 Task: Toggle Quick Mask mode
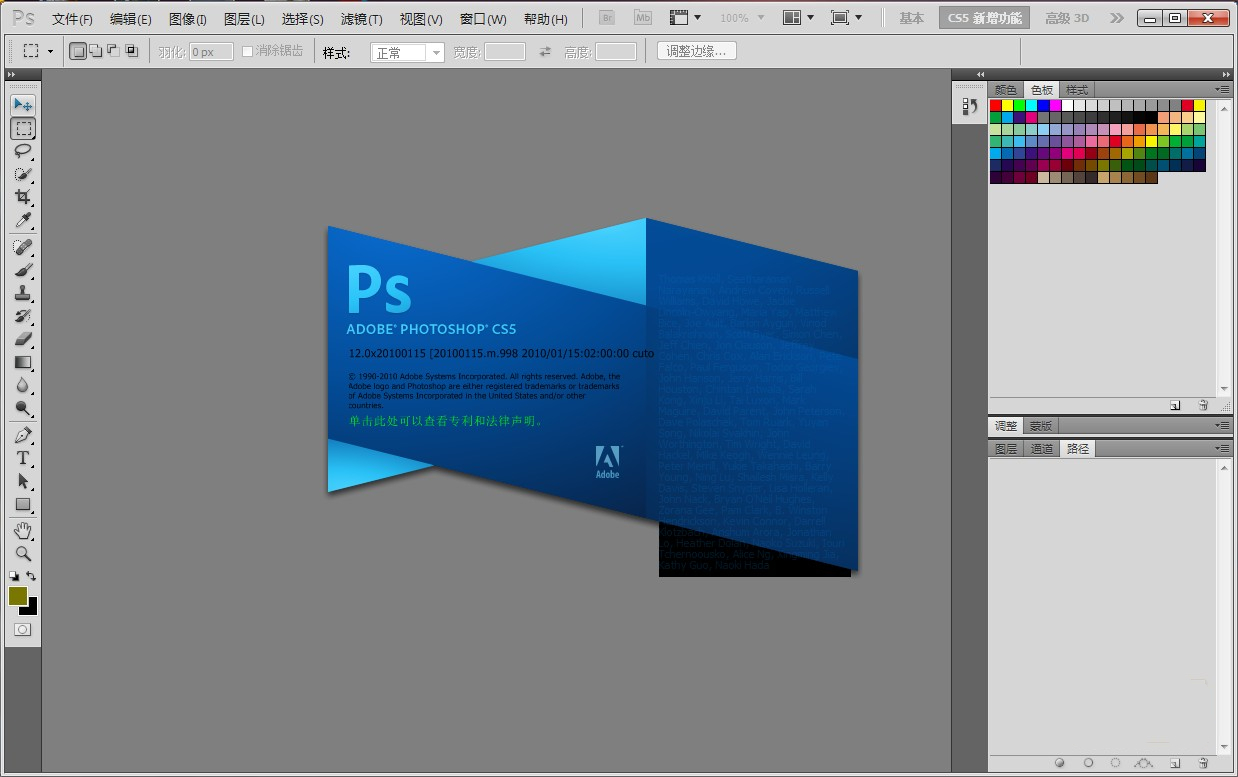[23, 630]
